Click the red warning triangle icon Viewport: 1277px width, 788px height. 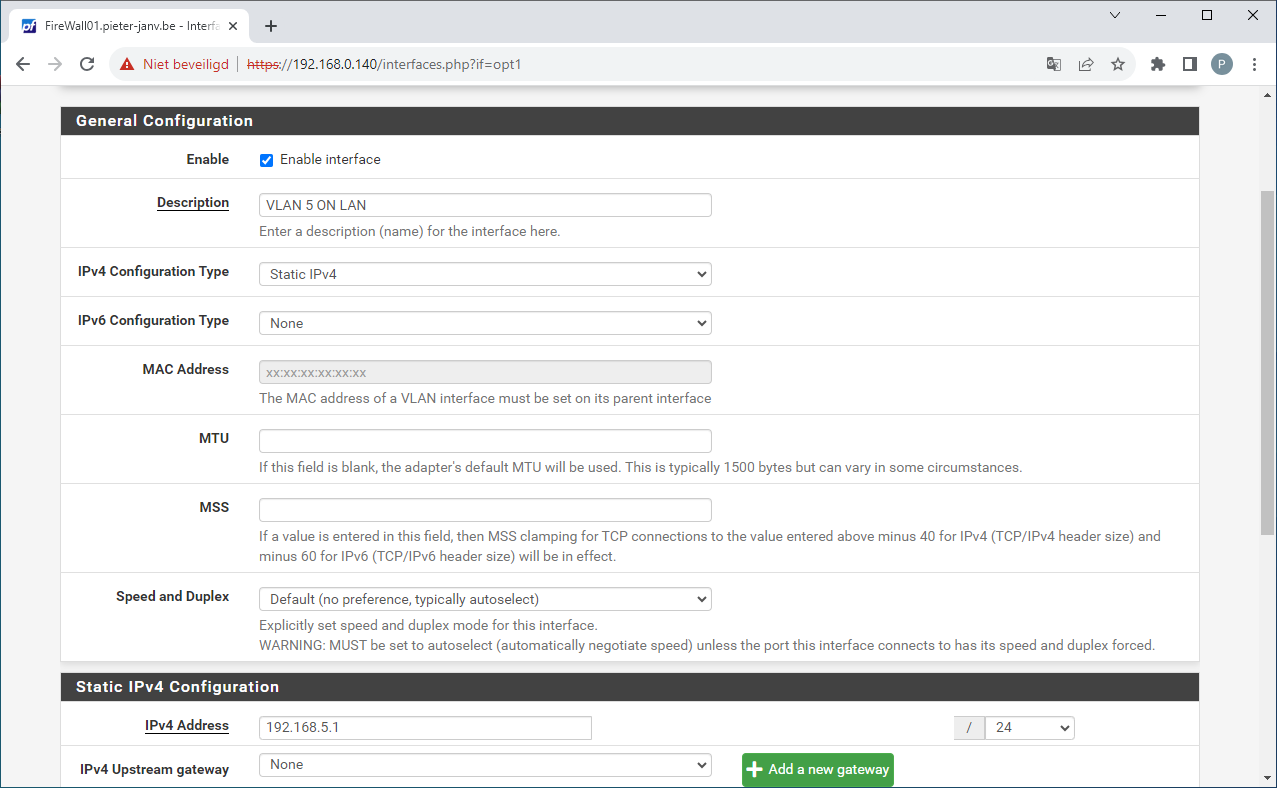coord(126,63)
